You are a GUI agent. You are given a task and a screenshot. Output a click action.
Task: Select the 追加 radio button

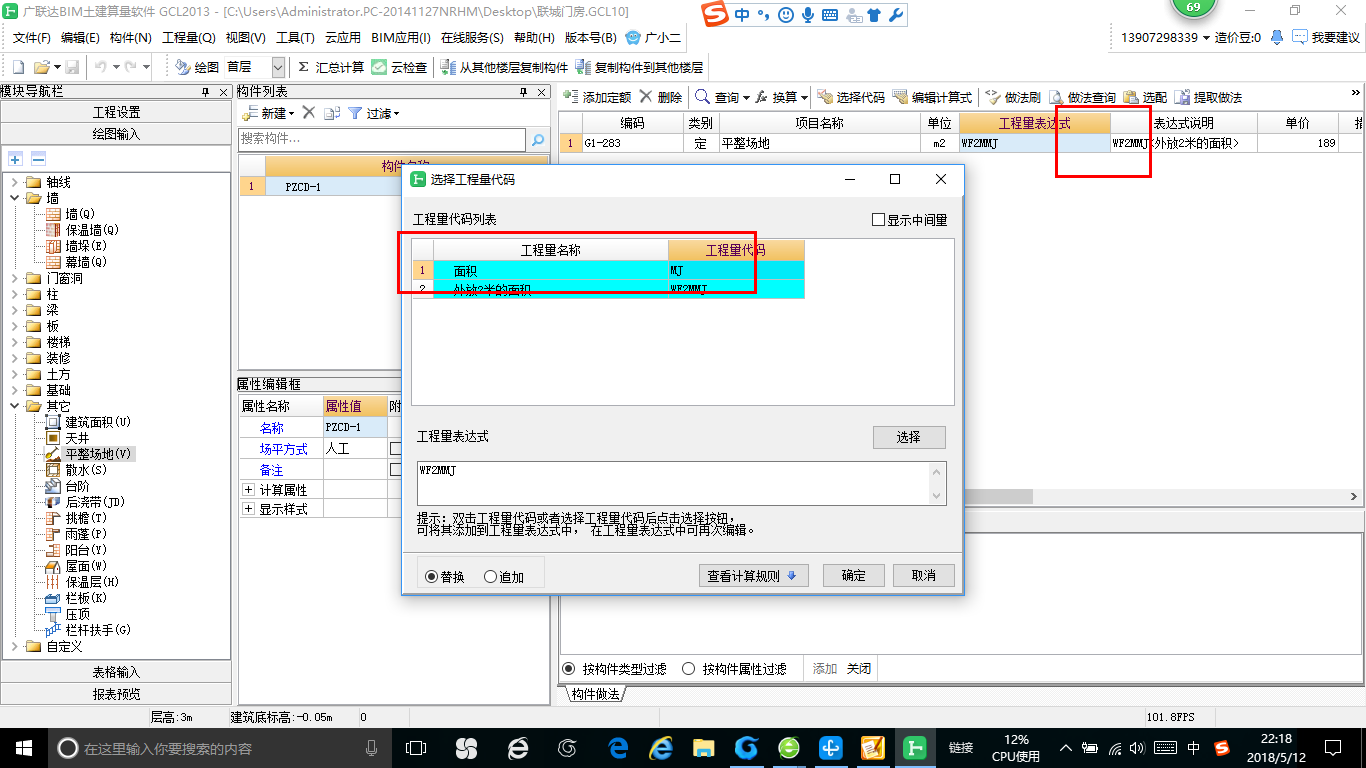click(490, 576)
